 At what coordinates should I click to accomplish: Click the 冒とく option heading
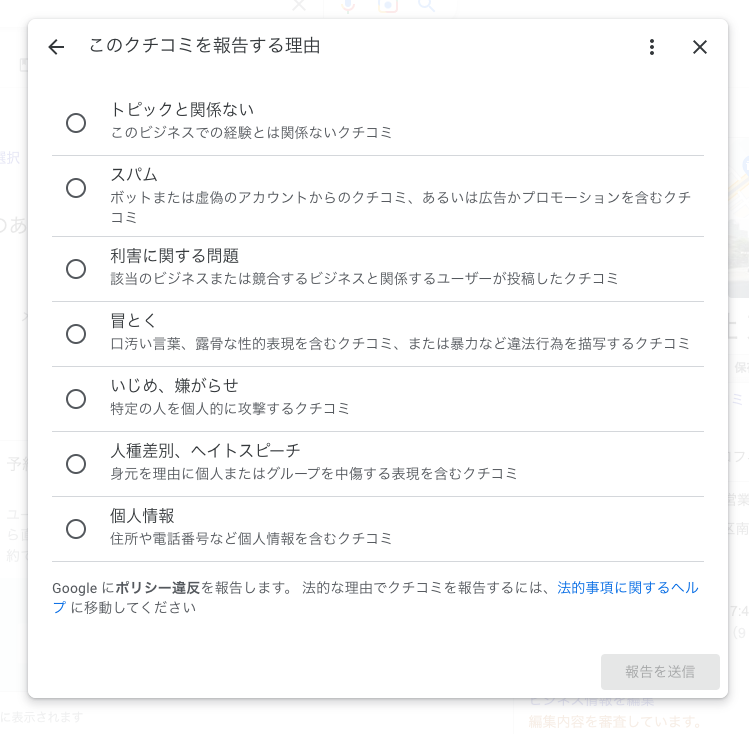pos(133,321)
